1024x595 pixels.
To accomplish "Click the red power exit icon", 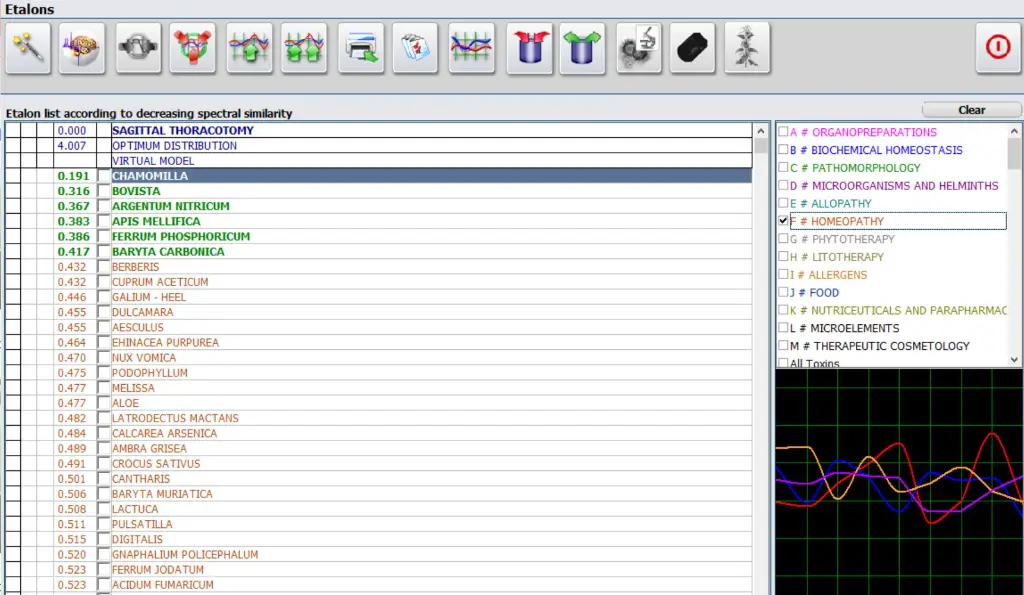I will [998, 48].
